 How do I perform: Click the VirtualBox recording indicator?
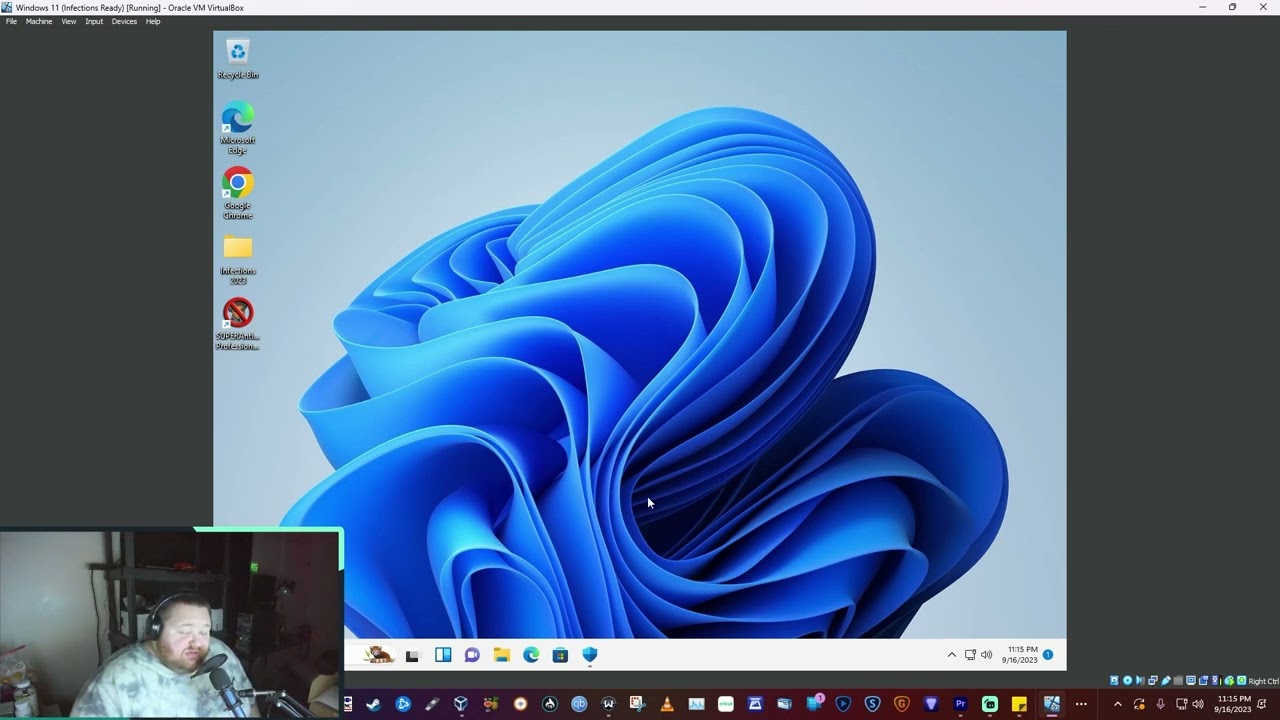click(x=1203, y=681)
